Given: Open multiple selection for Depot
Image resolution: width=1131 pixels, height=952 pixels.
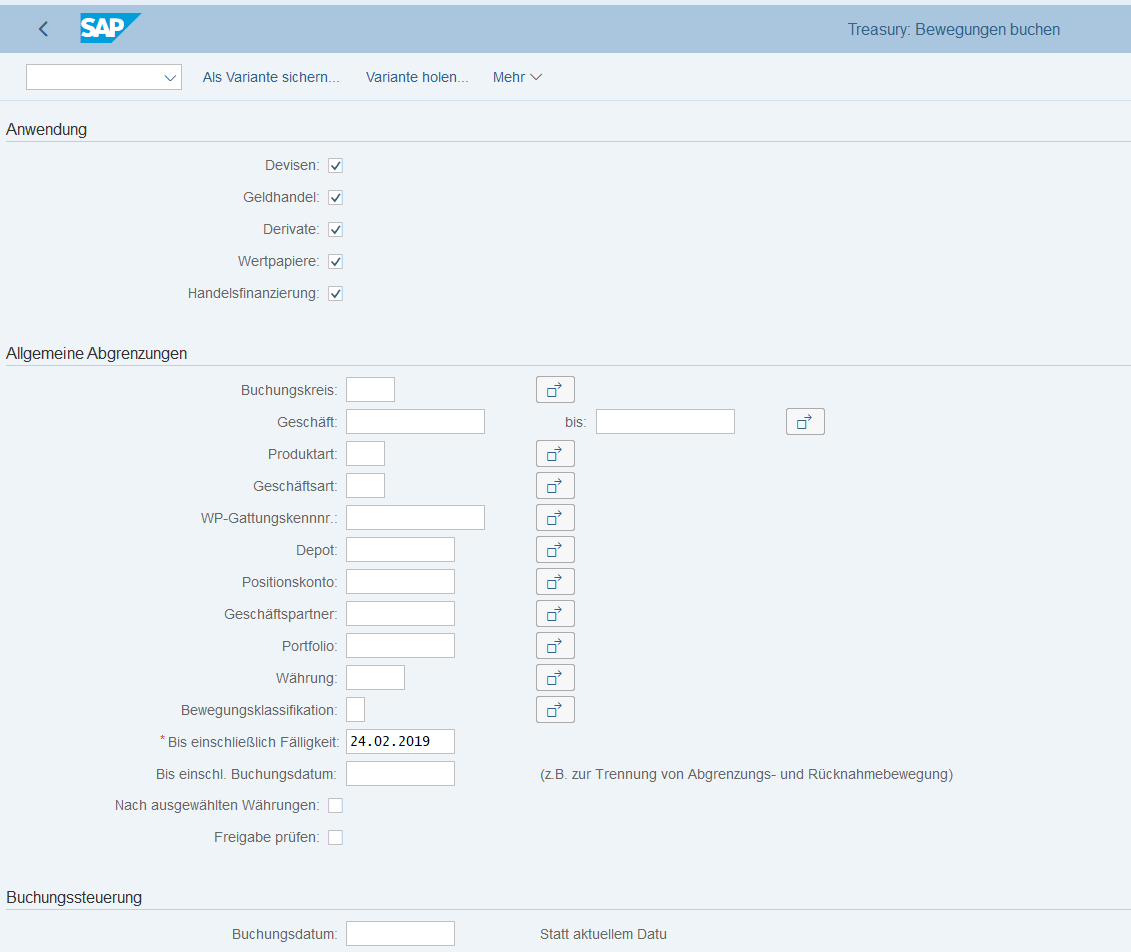Looking at the screenshot, I should point(555,550).
